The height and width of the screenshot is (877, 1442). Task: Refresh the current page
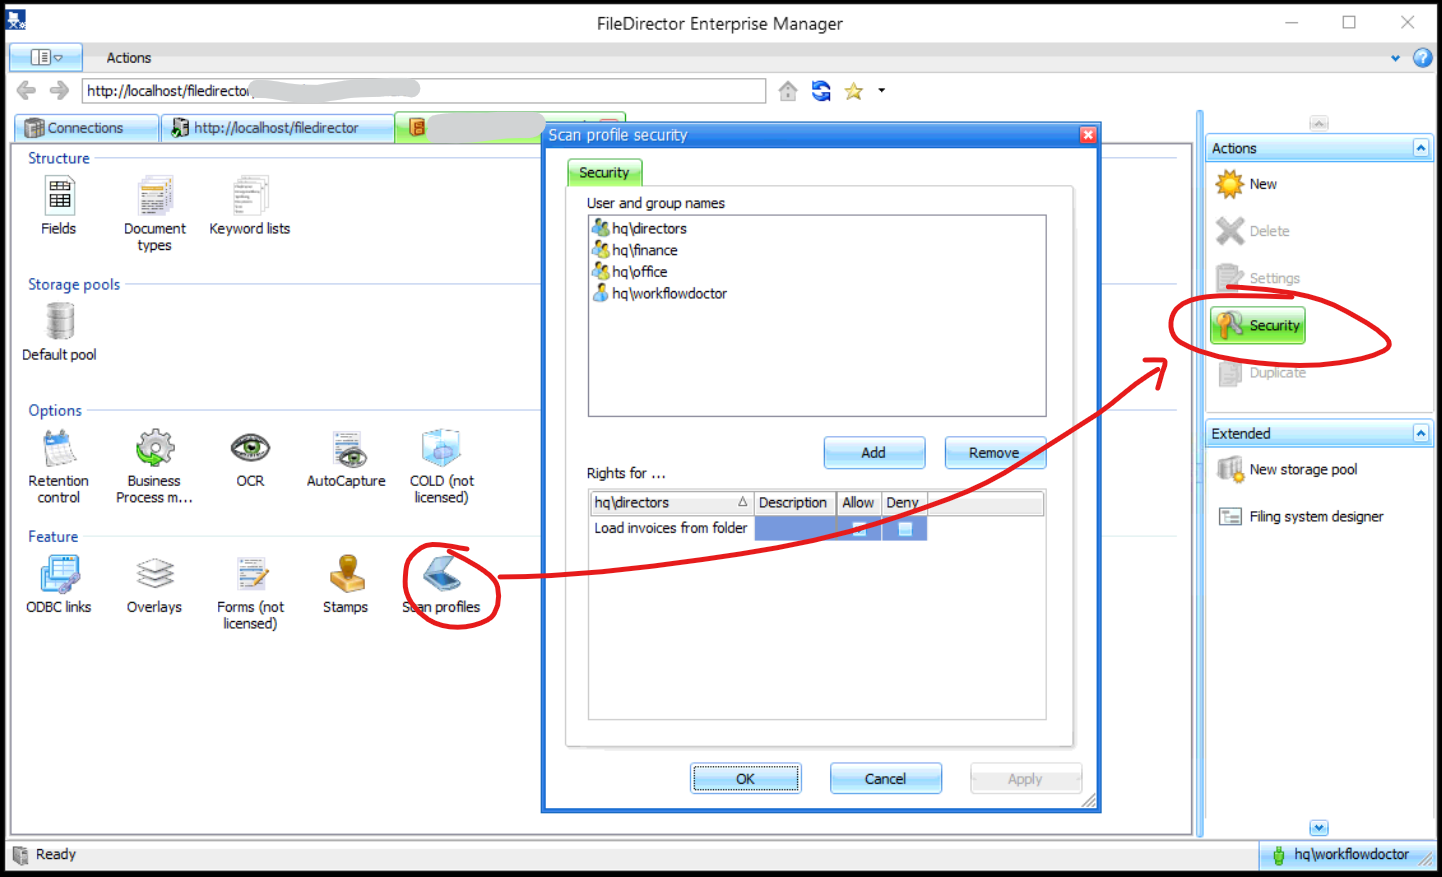coord(821,91)
